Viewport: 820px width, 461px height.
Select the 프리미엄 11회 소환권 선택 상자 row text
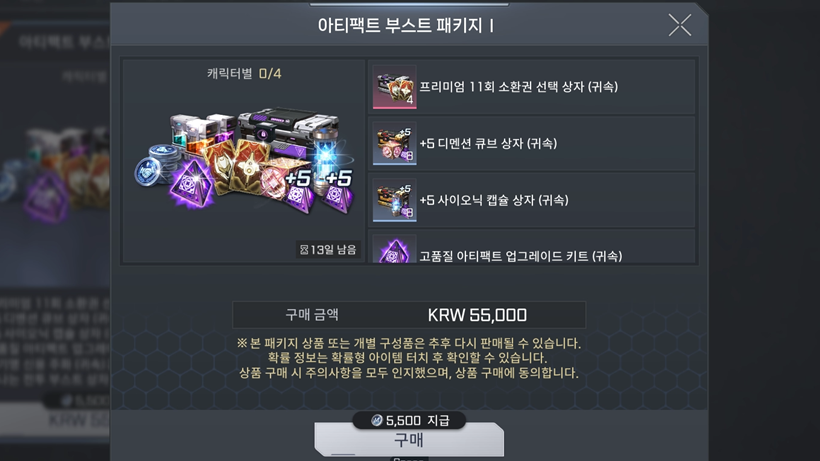pos(518,87)
